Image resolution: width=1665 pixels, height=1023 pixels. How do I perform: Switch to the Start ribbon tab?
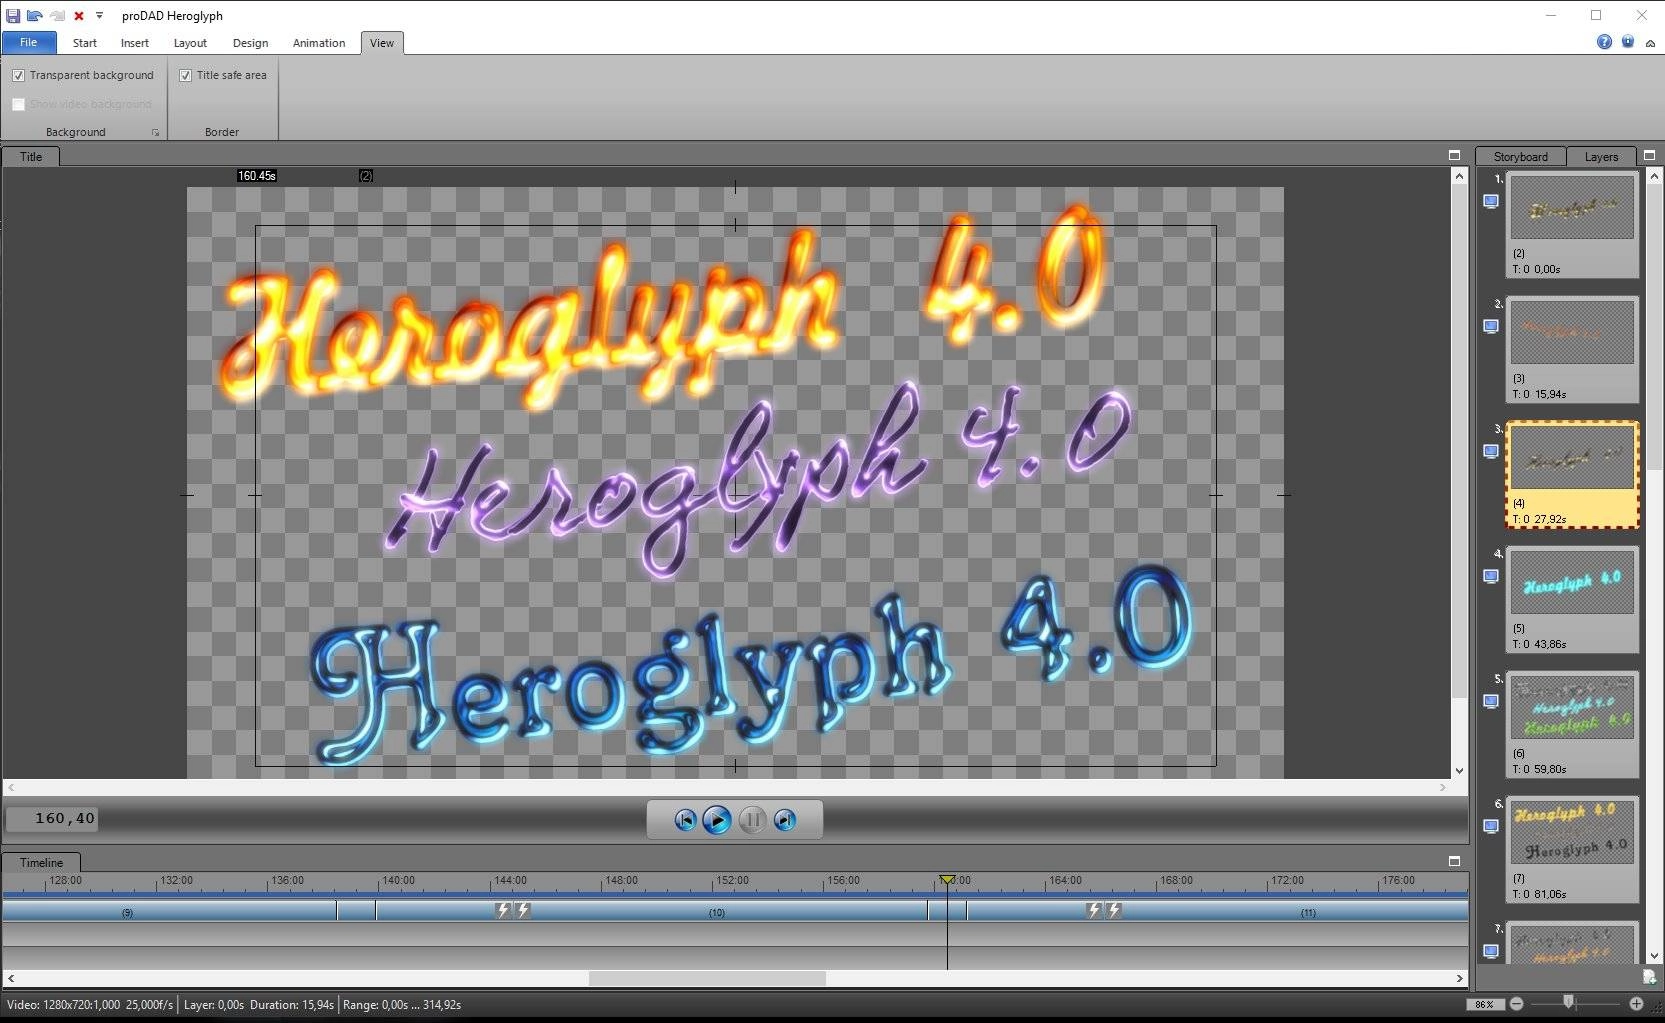(85, 43)
